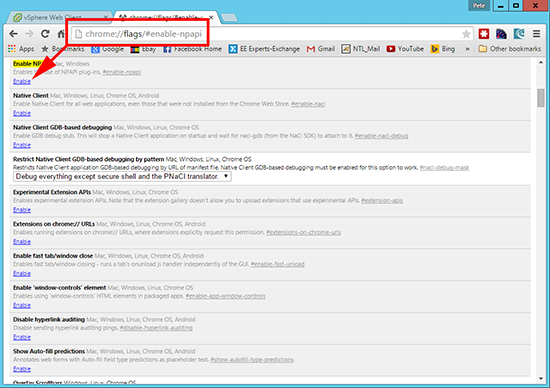Click the #enable-nacl-debug anchor link
The width and height of the screenshot is (550, 388).
[381, 136]
